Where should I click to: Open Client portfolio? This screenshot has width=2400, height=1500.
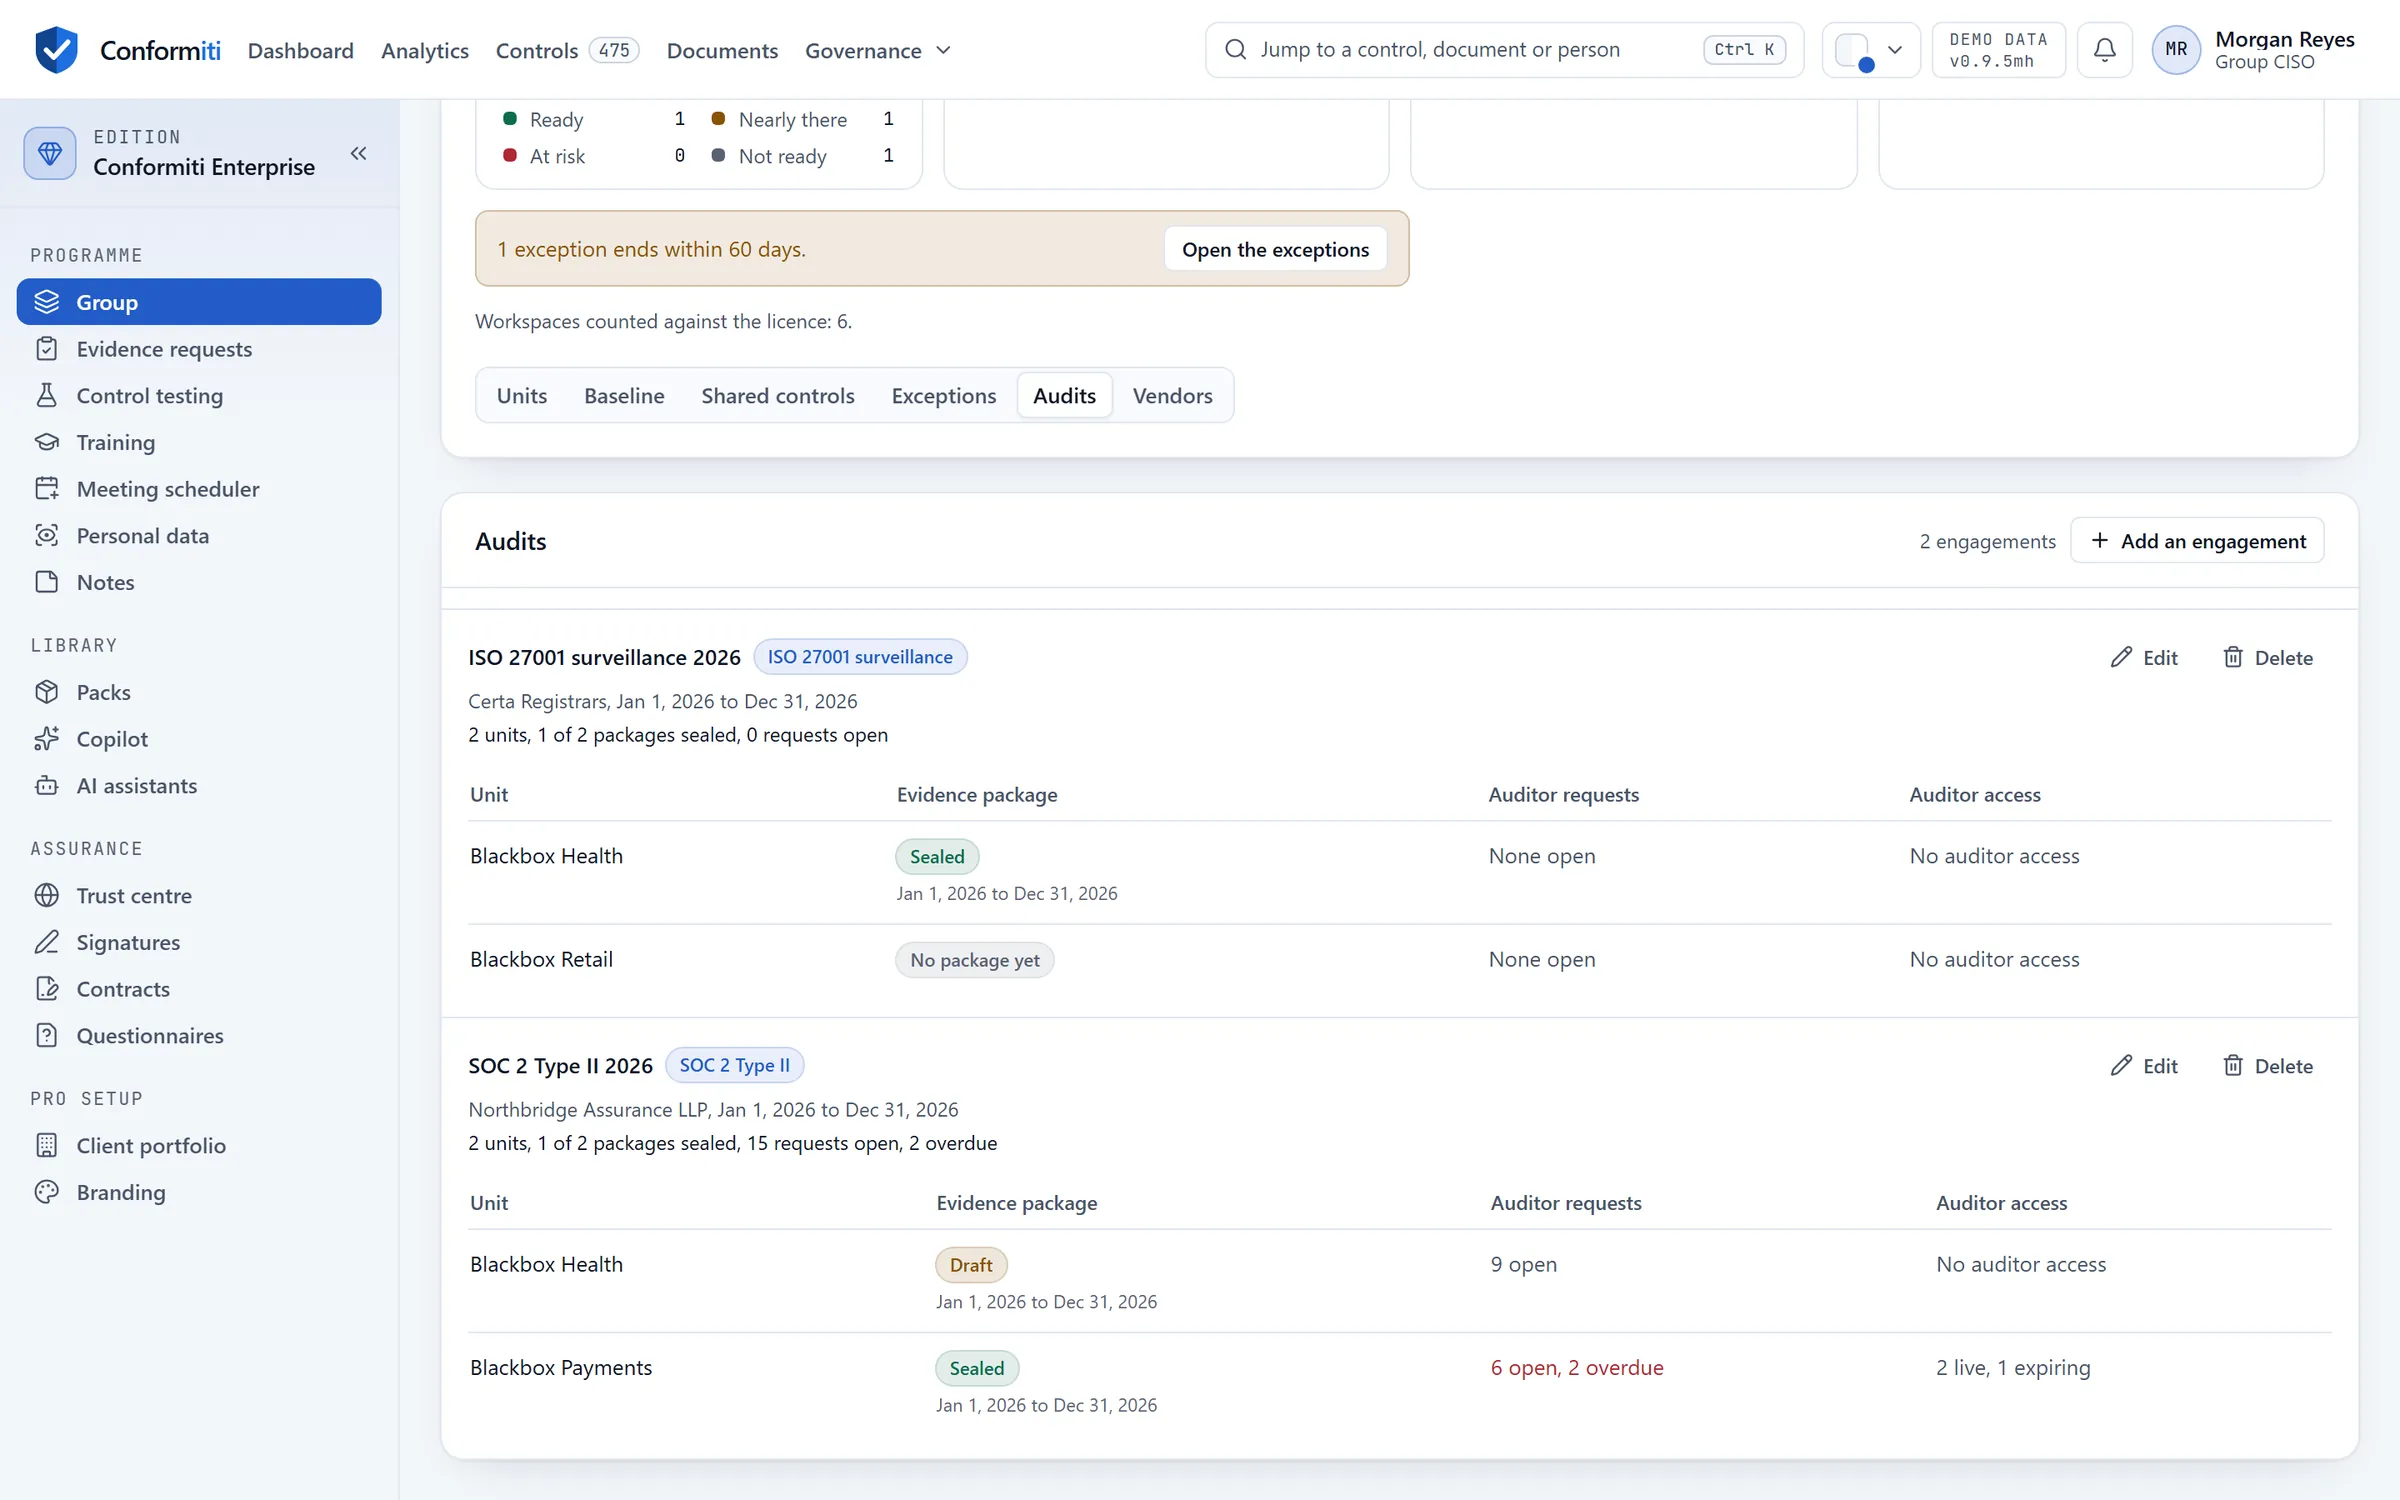pos(199,1145)
